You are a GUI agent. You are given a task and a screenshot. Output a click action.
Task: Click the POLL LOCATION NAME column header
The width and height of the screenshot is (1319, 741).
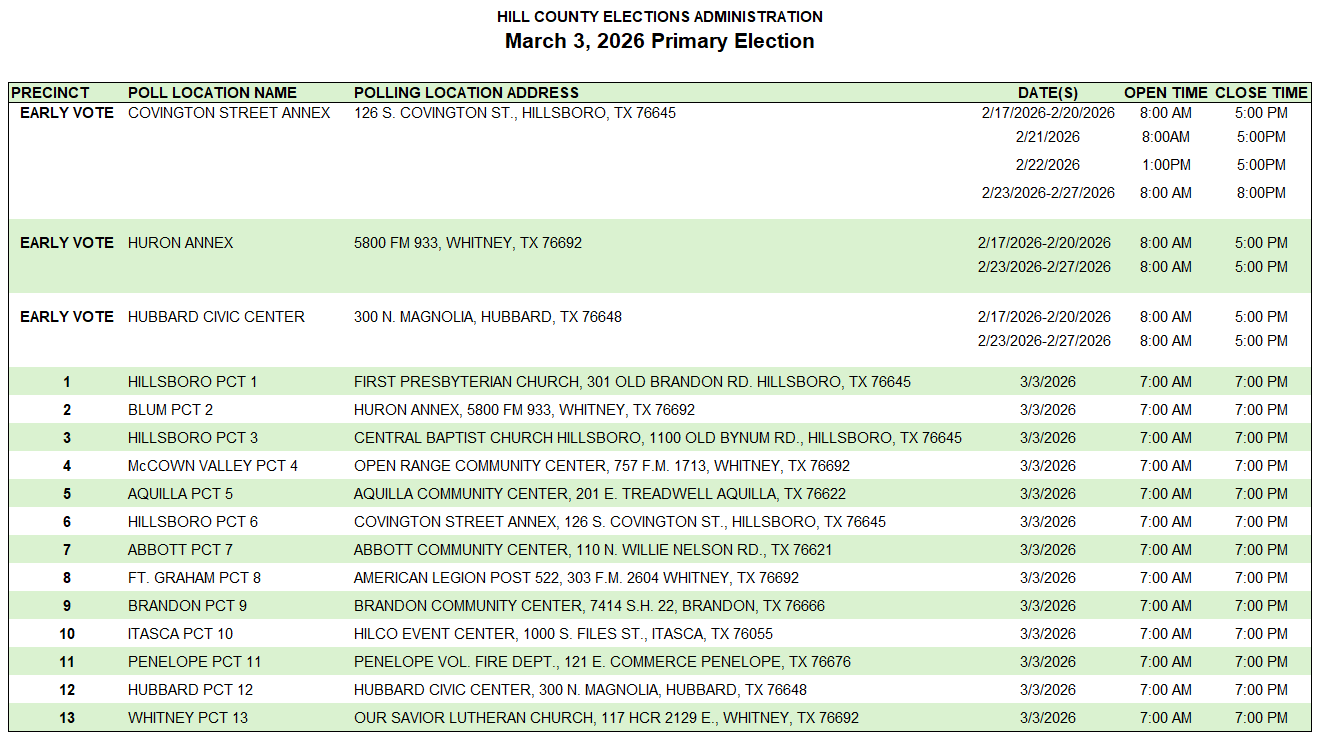pos(212,93)
